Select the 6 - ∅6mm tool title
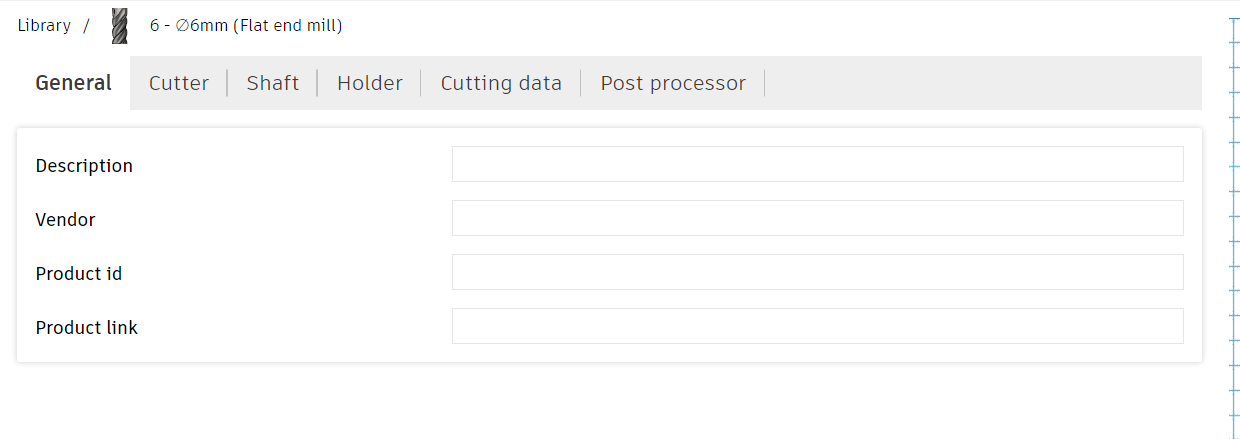The height and width of the screenshot is (439, 1240). pos(246,26)
